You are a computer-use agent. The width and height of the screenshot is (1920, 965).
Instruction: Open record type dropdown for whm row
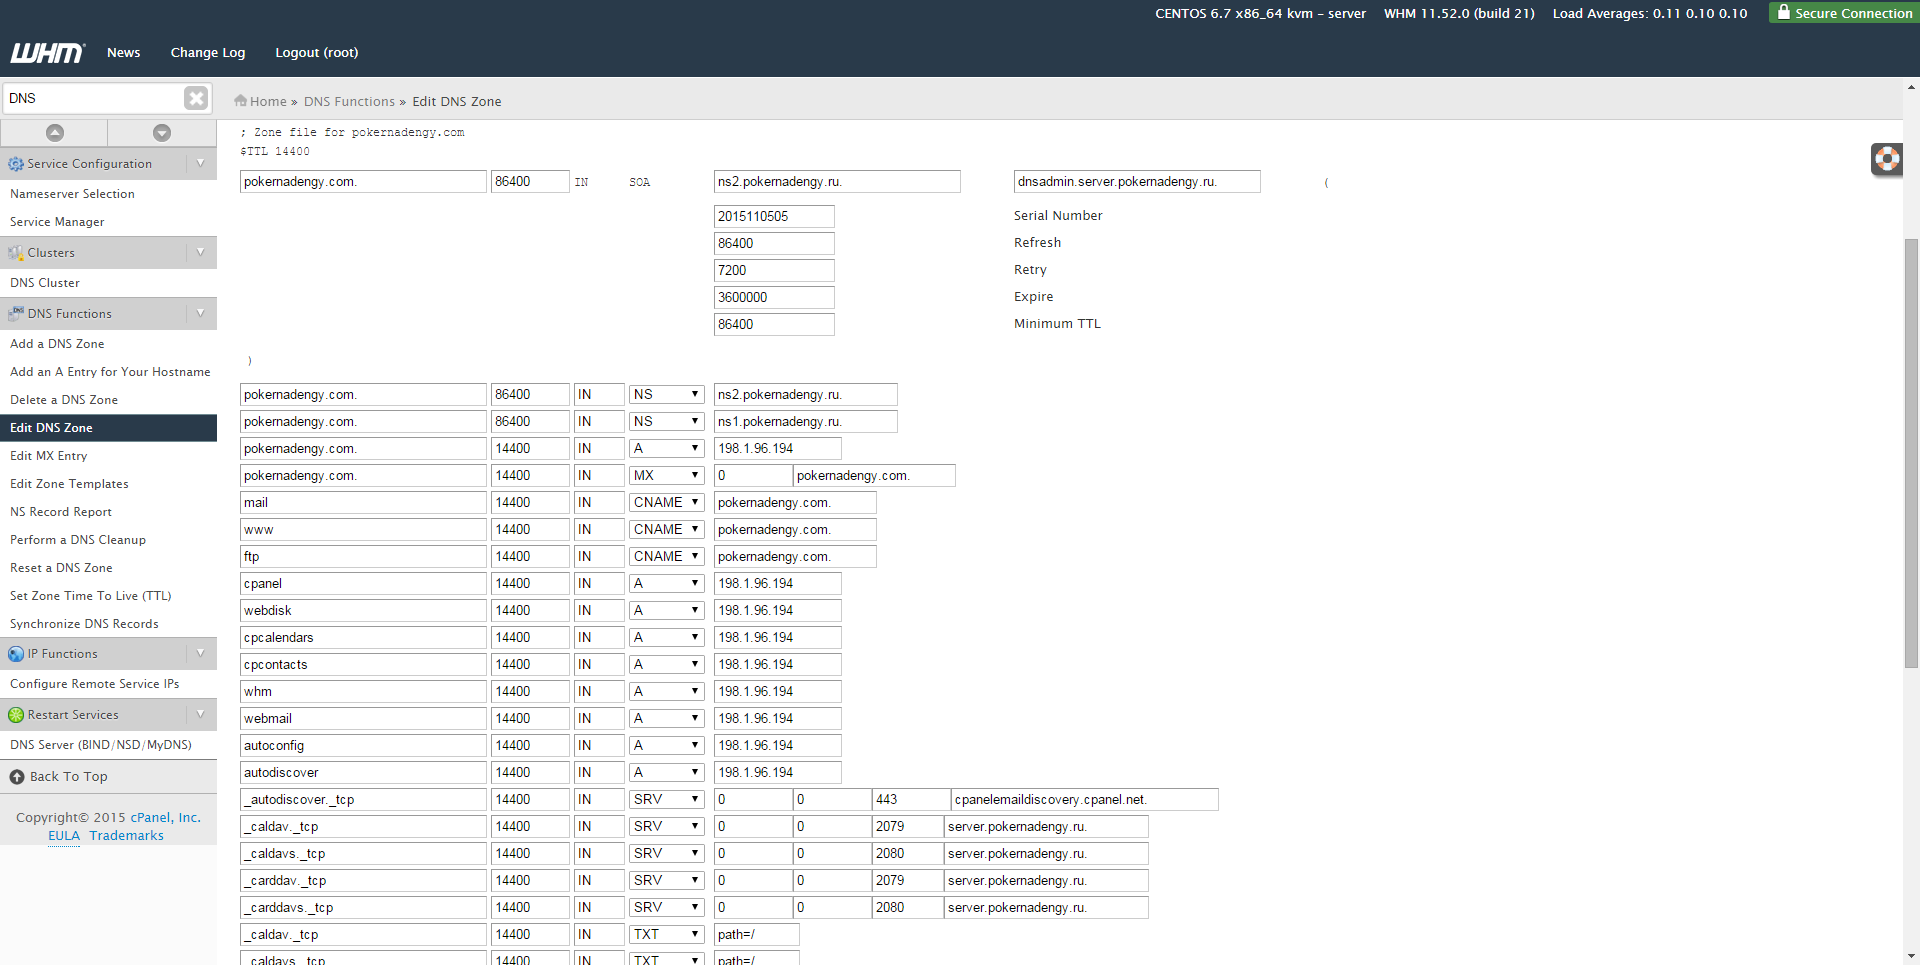click(666, 692)
